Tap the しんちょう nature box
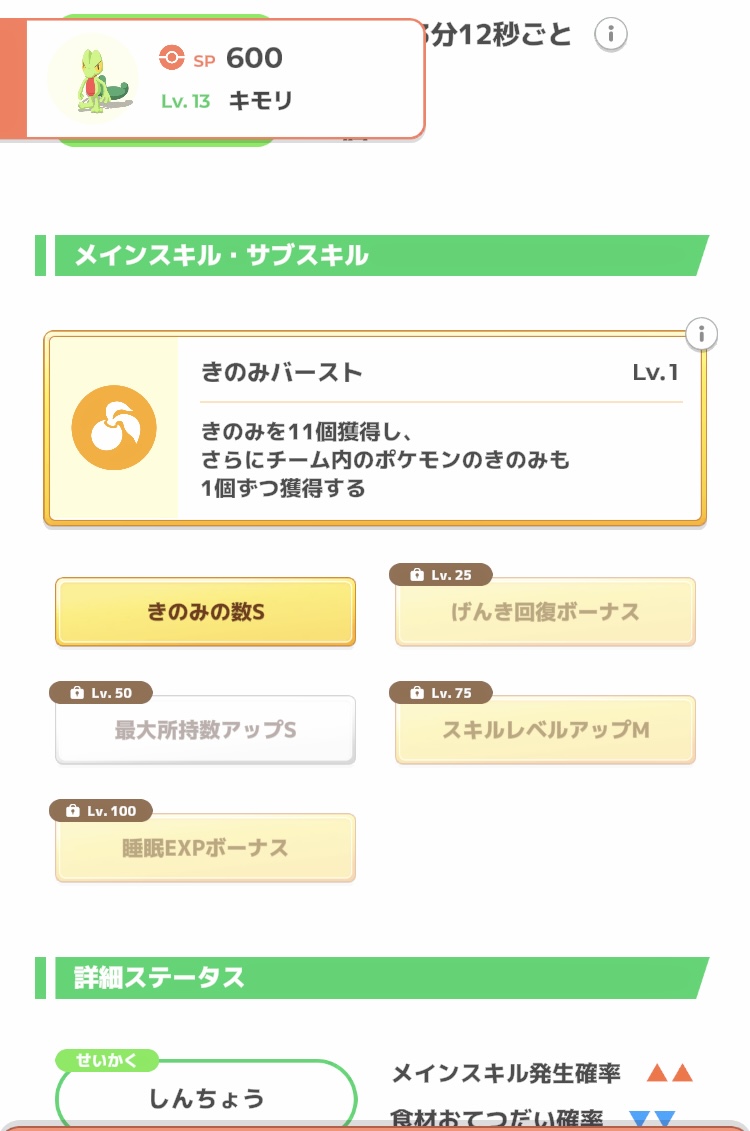The height and width of the screenshot is (1131, 750). 206,1095
